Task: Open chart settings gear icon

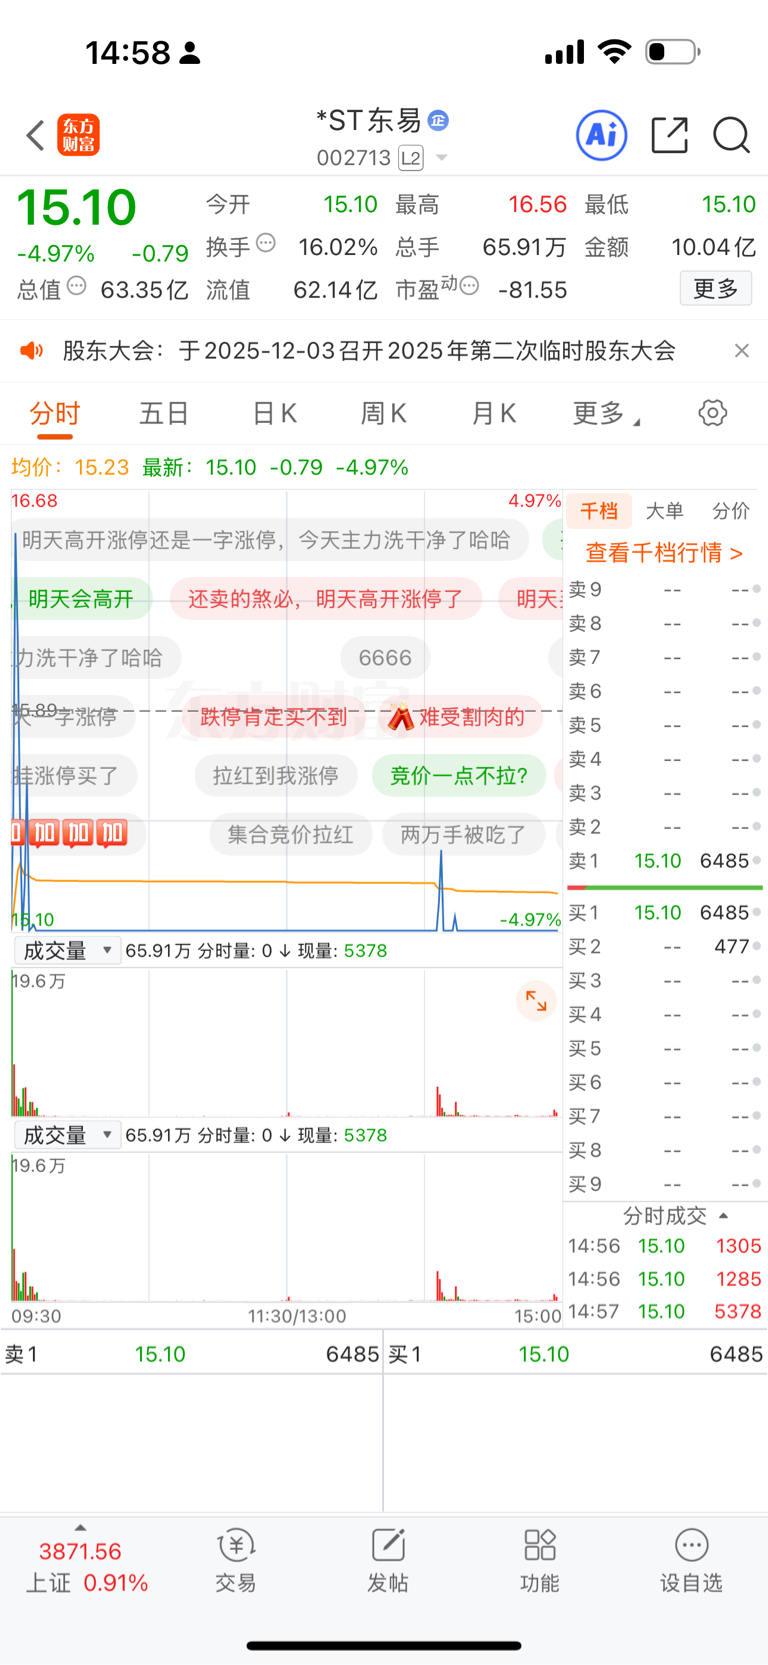Action: tap(713, 412)
